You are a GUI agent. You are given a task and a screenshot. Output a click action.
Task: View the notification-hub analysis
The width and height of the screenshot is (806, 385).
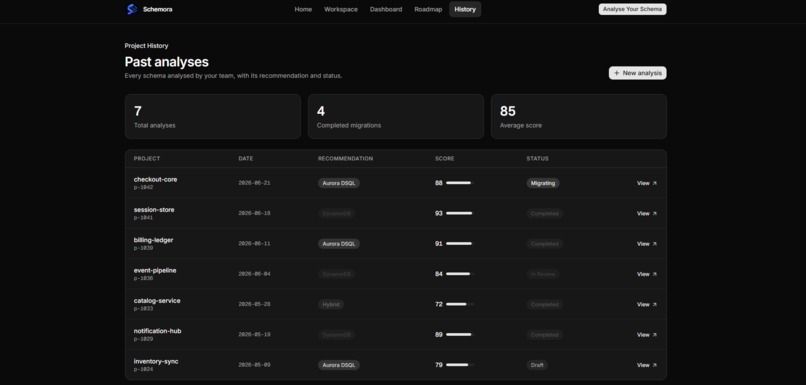pyautogui.click(x=647, y=335)
